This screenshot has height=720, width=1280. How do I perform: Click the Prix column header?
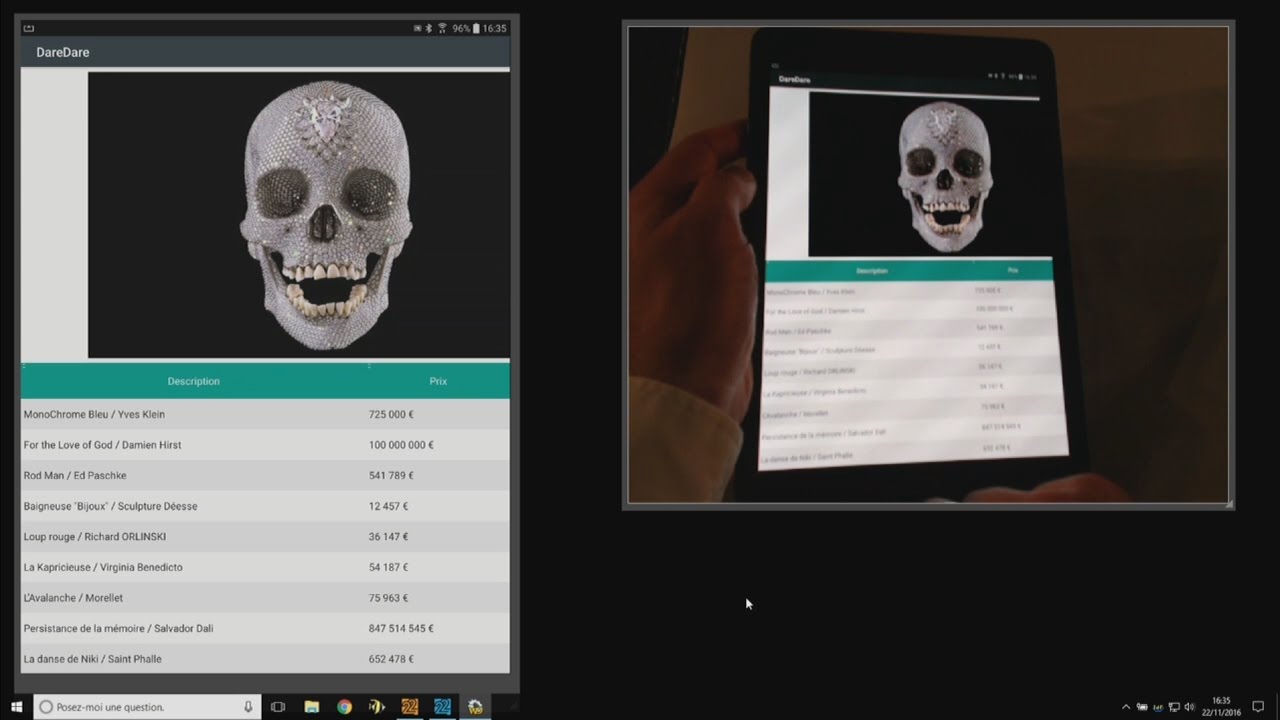click(438, 381)
